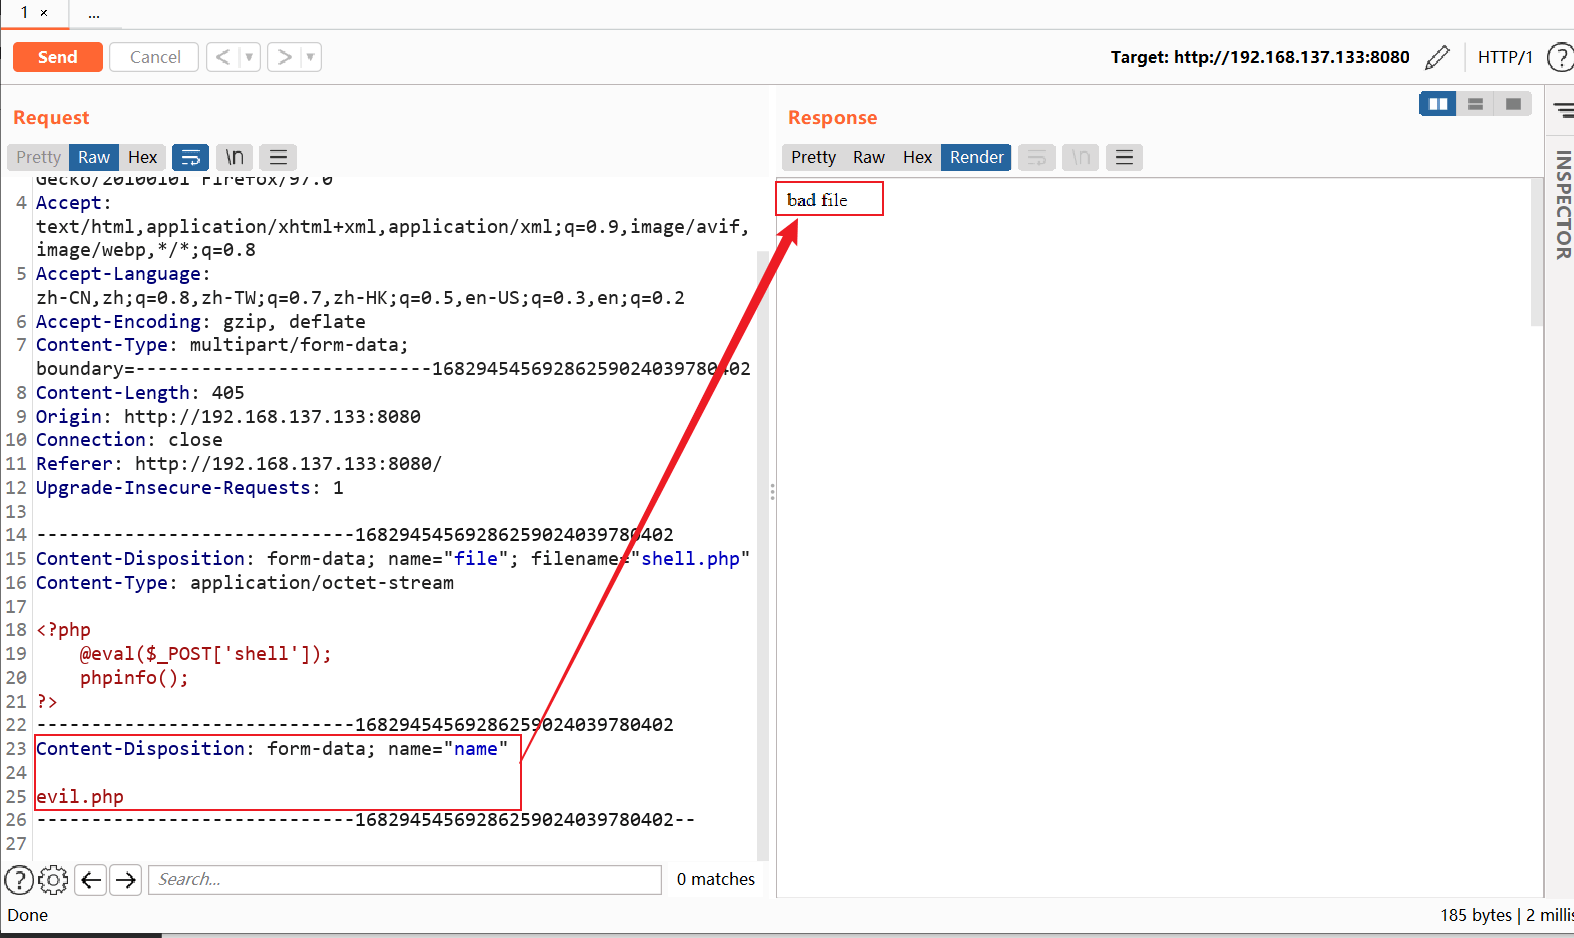1574x938 pixels.
Task: Toggle response word-wrap icon
Action: [x=1037, y=157]
